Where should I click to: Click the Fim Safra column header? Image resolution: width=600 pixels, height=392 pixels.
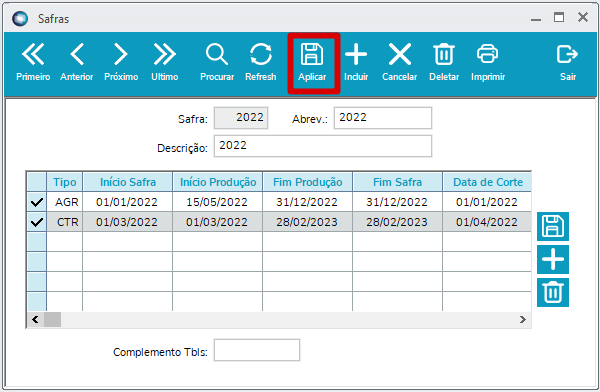click(398, 182)
